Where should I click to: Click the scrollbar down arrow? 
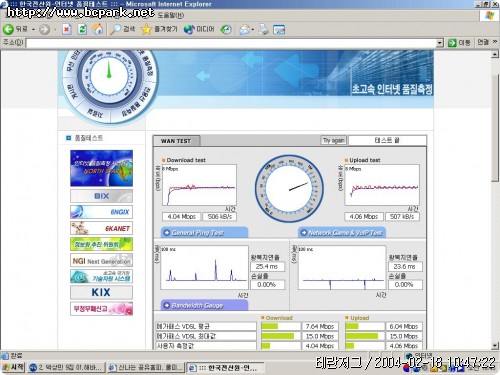point(495,345)
